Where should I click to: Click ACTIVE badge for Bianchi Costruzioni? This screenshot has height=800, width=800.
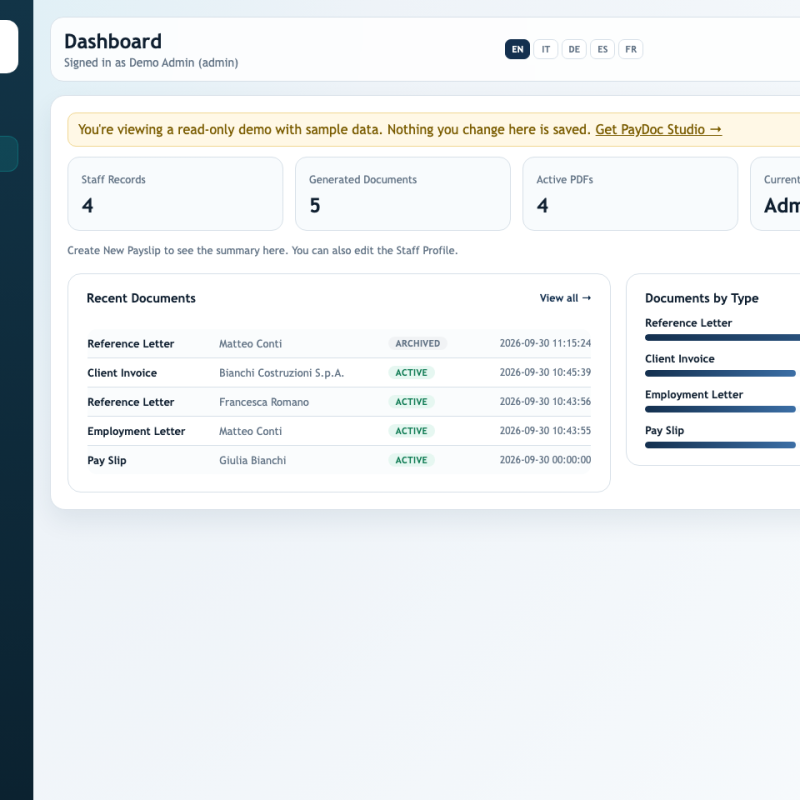point(411,373)
